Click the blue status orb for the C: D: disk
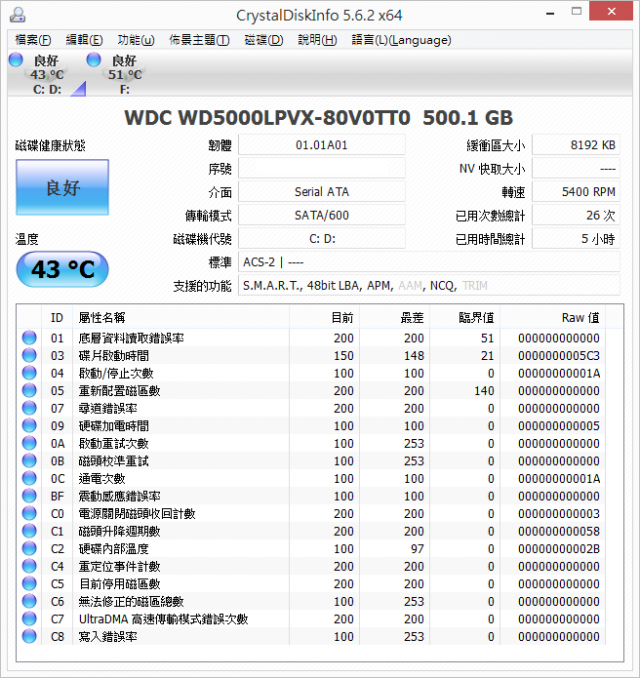 (16, 59)
